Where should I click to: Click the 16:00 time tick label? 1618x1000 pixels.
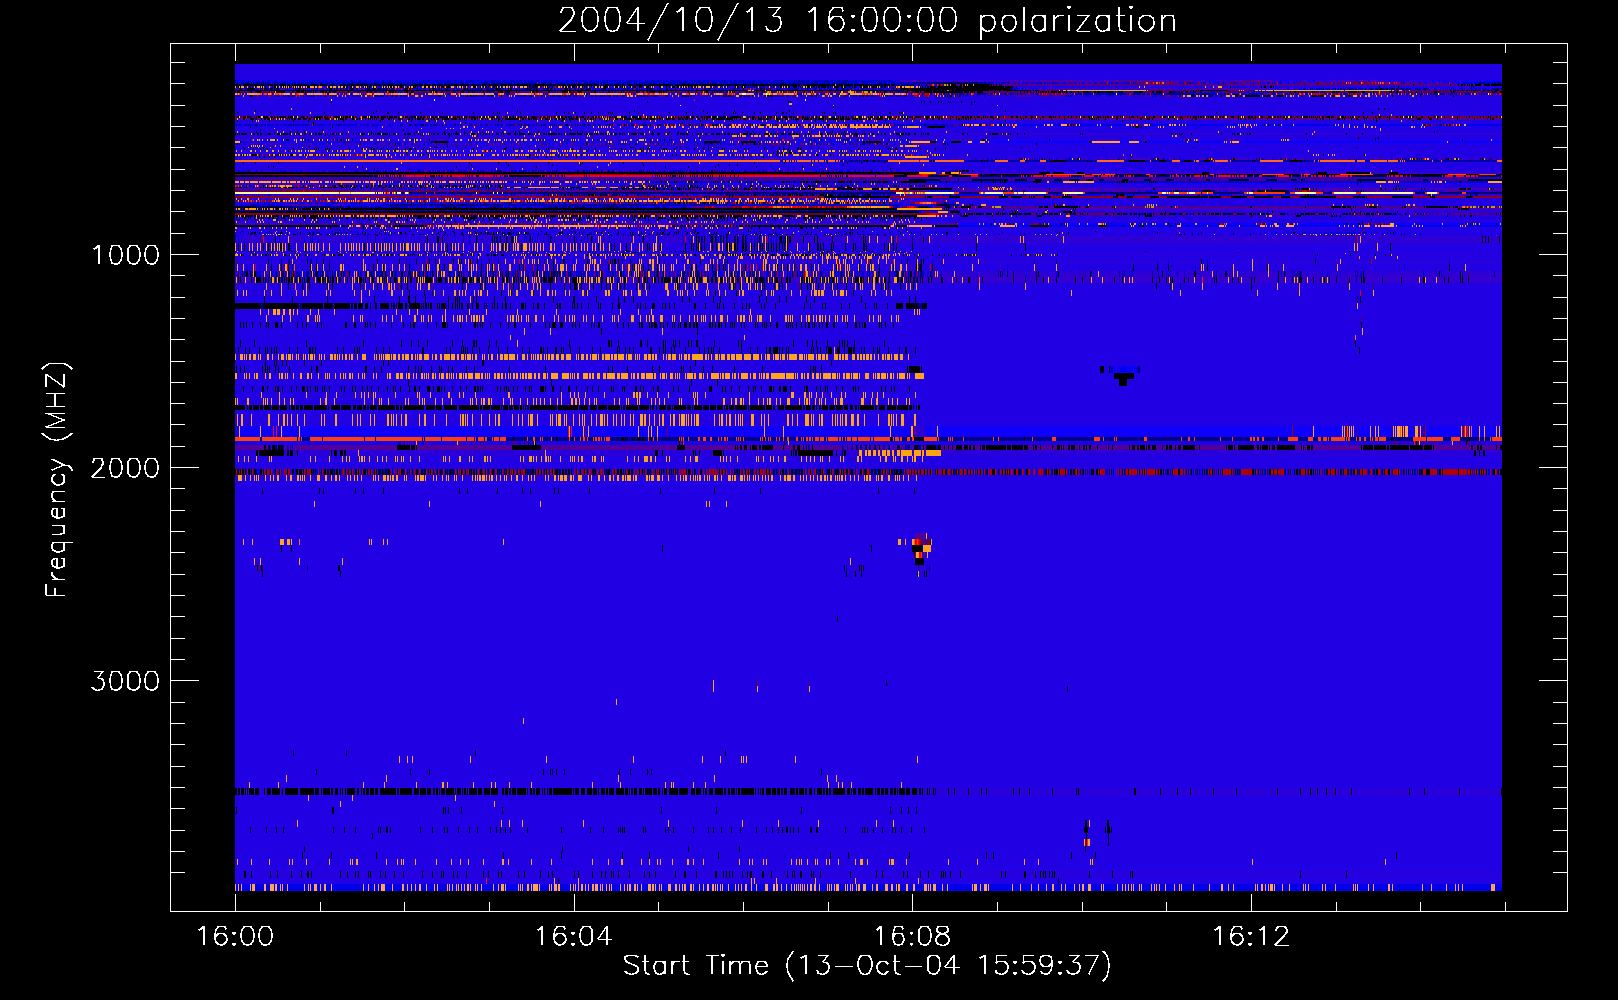235,936
